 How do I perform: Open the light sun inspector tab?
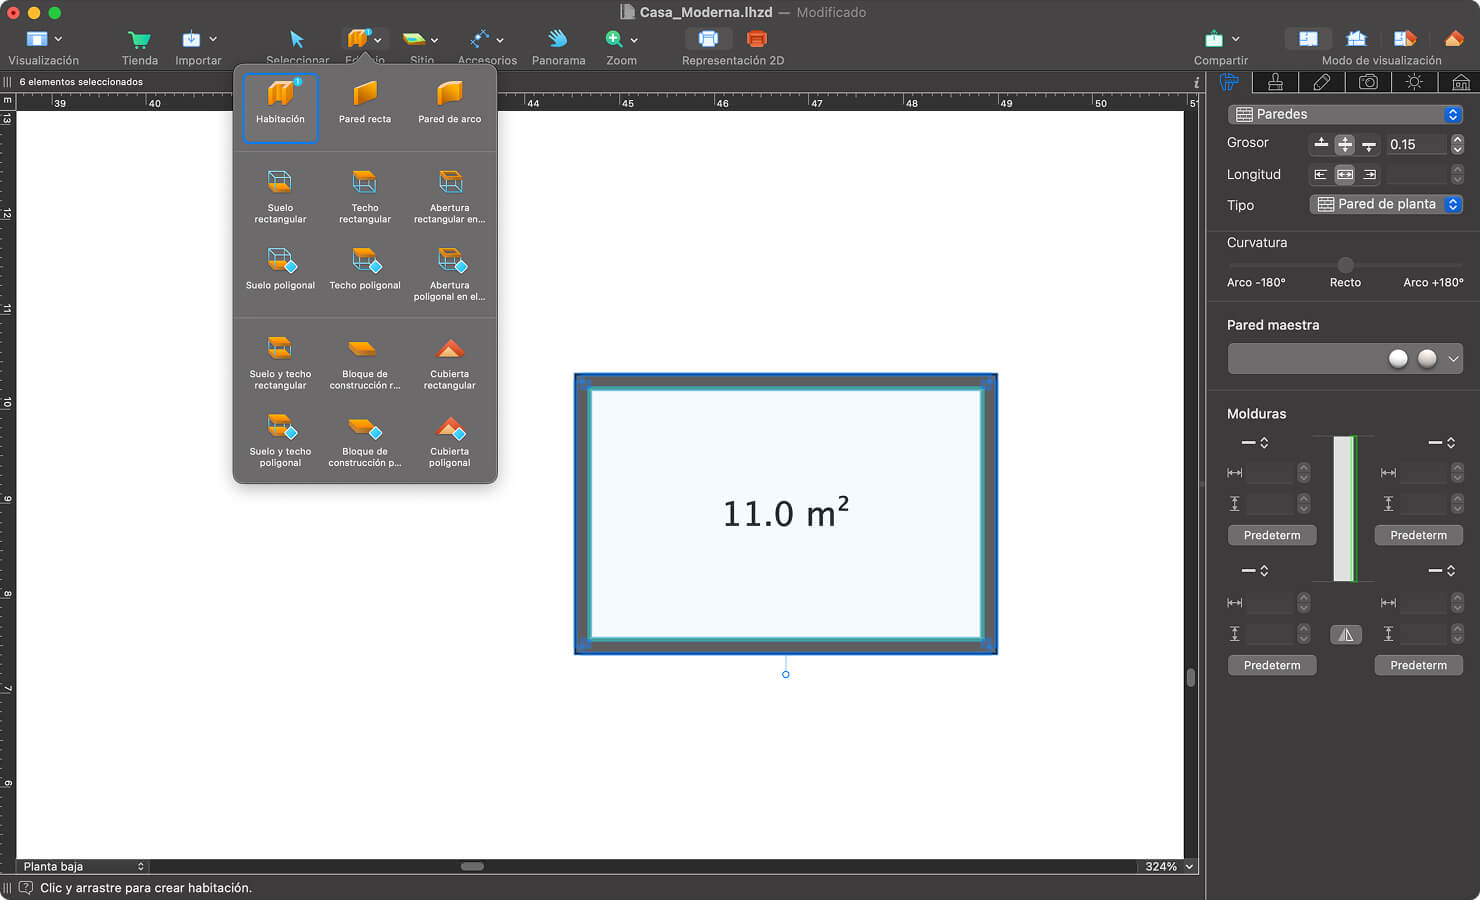1414,82
